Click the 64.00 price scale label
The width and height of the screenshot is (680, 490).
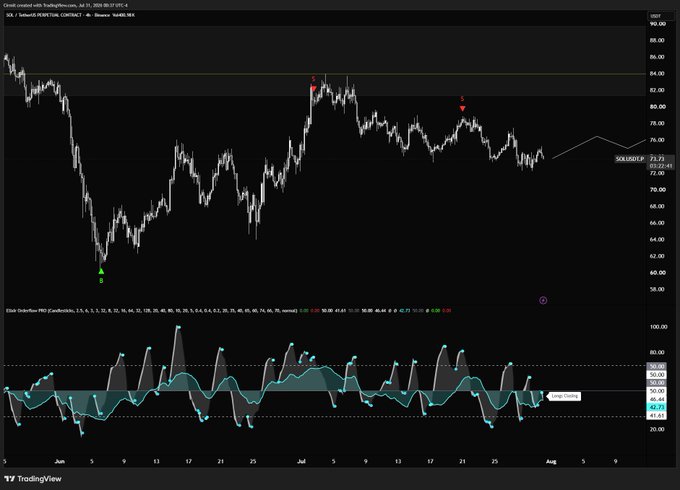coord(657,239)
